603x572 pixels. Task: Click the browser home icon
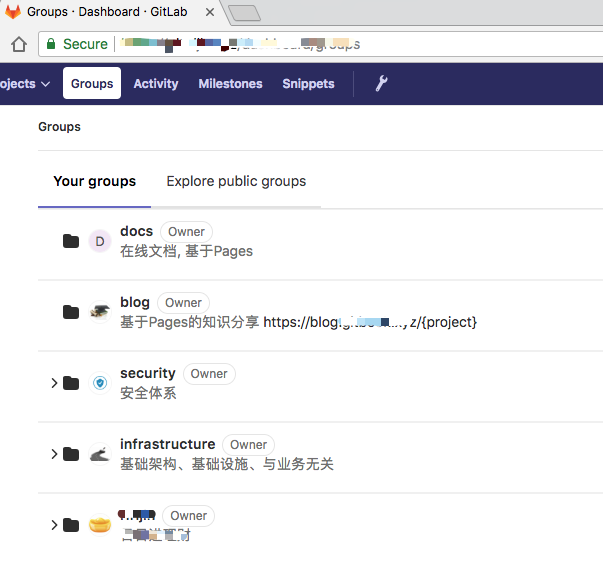18,44
